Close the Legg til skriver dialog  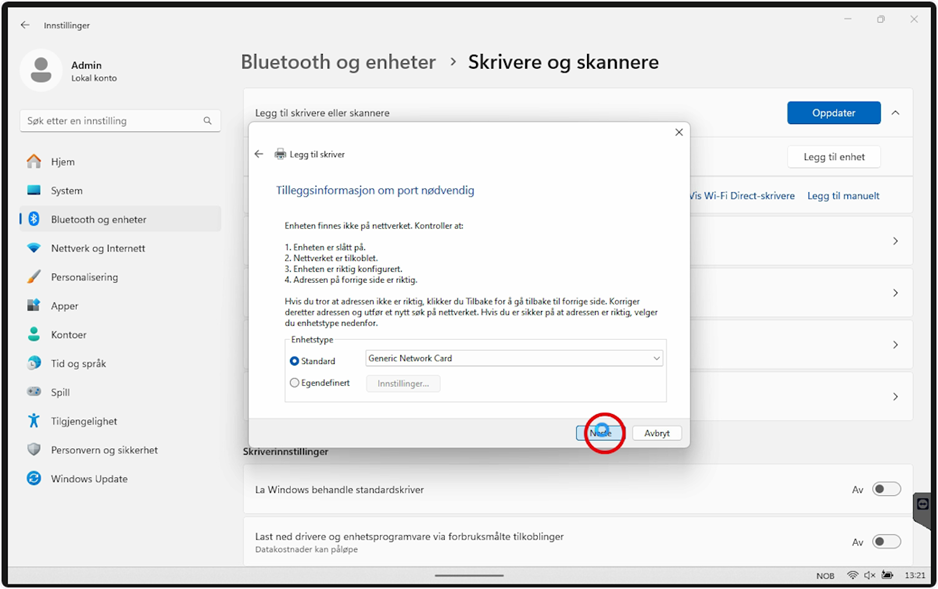679,132
